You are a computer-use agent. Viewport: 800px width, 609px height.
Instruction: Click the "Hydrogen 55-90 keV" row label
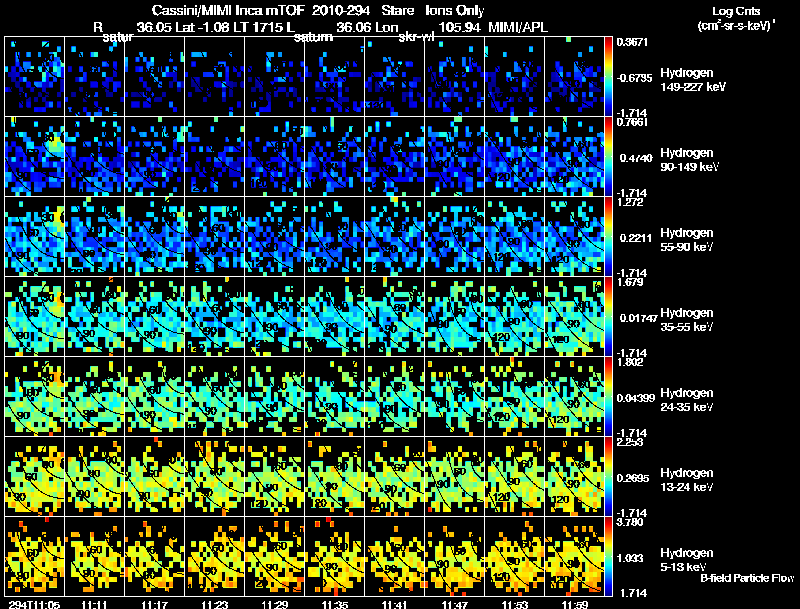(687, 239)
